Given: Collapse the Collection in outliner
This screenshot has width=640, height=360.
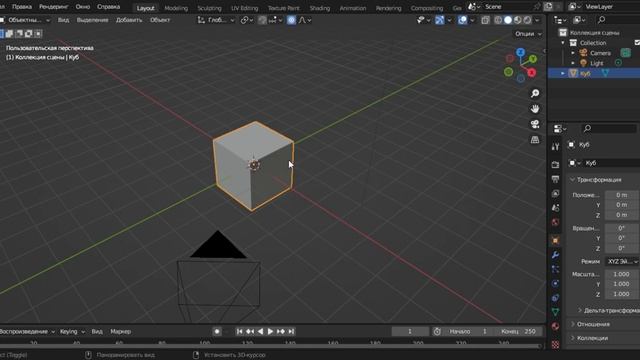Looking at the screenshot, I should [563, 43].
